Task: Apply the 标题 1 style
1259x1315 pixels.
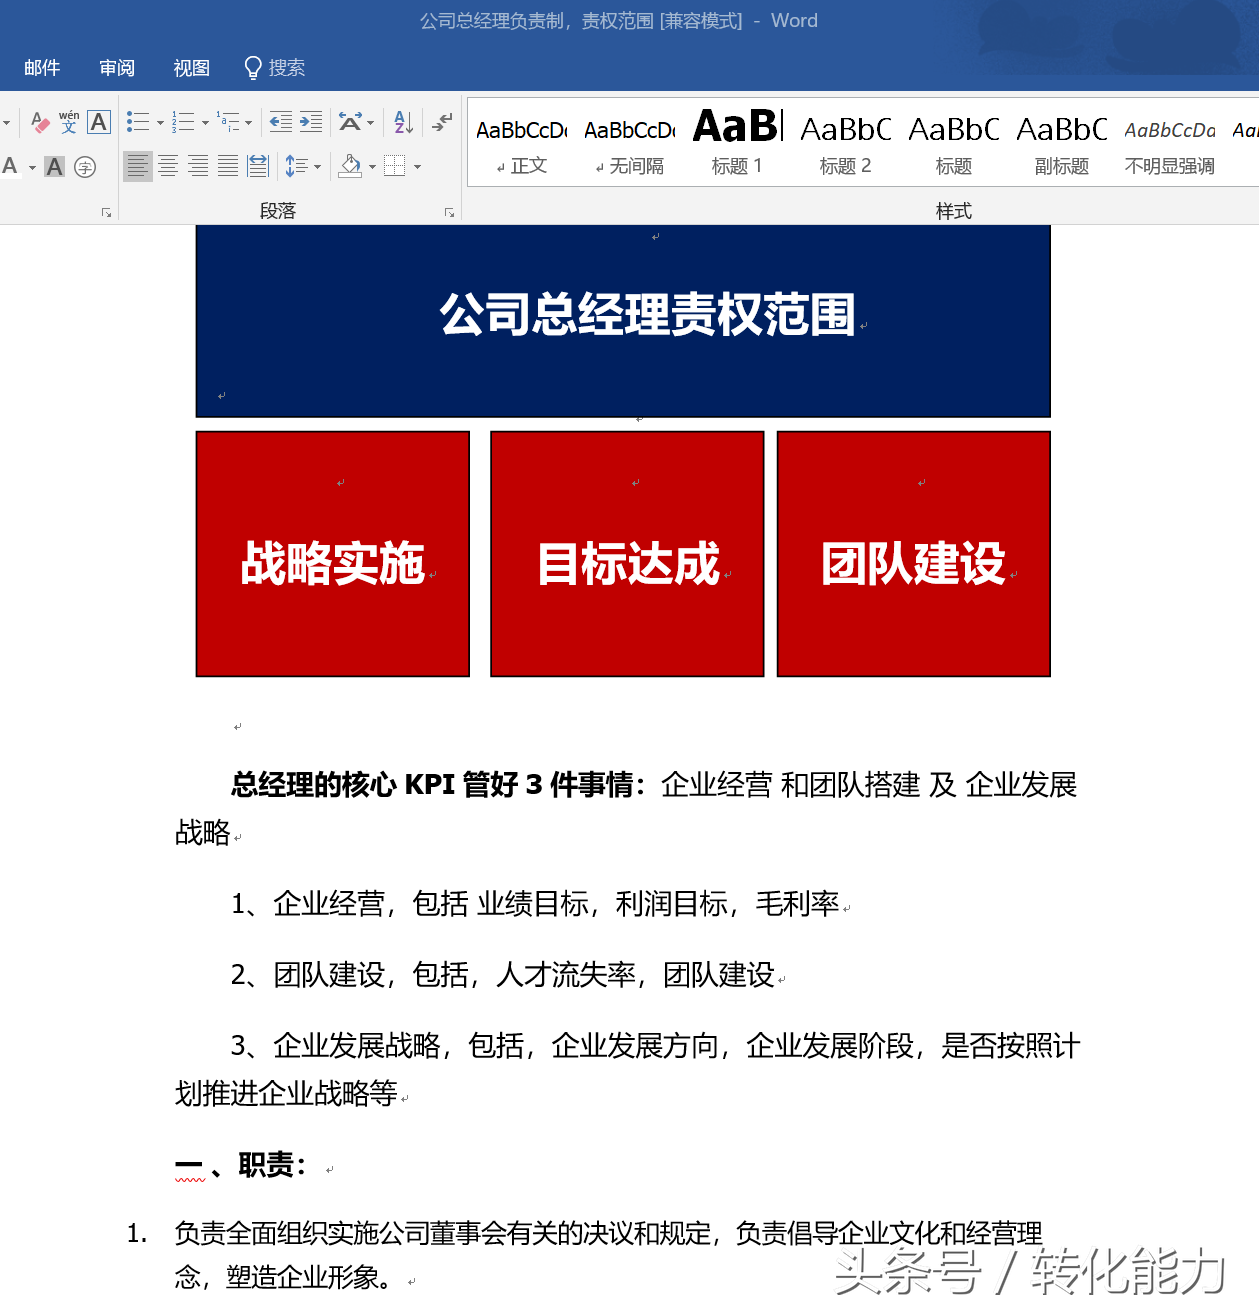Action: [x=737, y=140]
